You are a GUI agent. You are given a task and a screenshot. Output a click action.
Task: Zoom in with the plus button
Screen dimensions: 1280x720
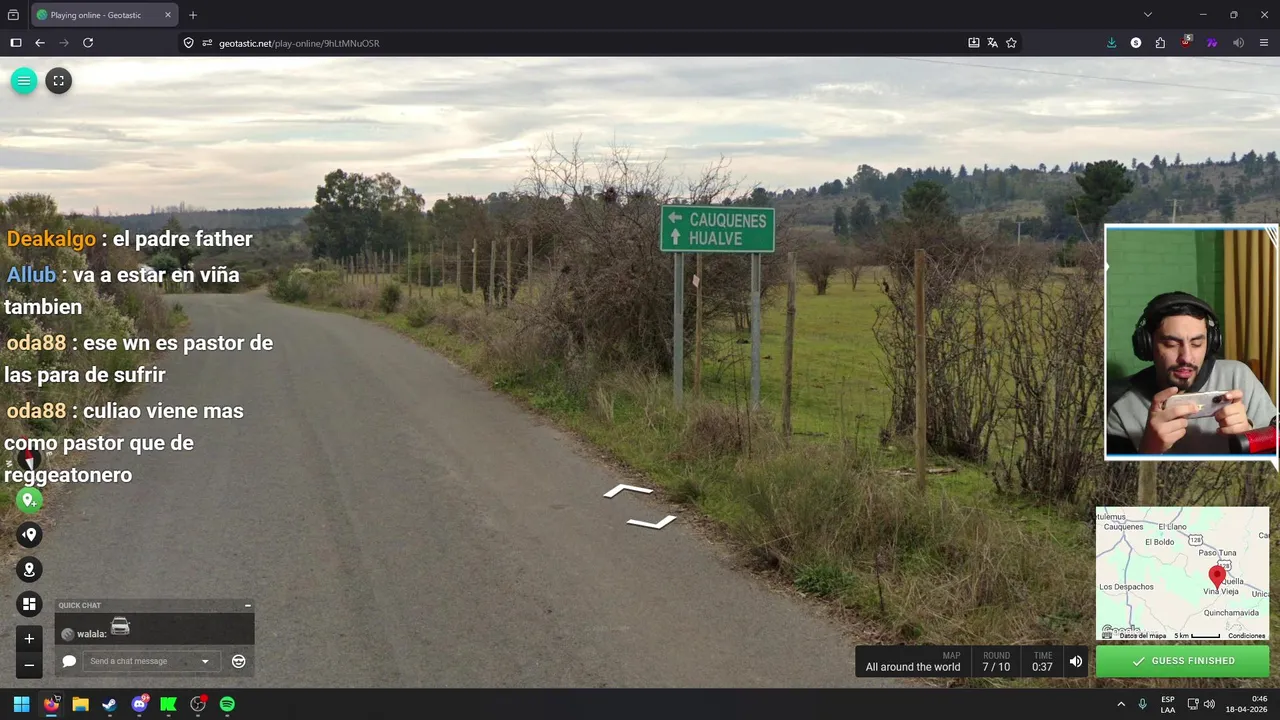point(29,639)
